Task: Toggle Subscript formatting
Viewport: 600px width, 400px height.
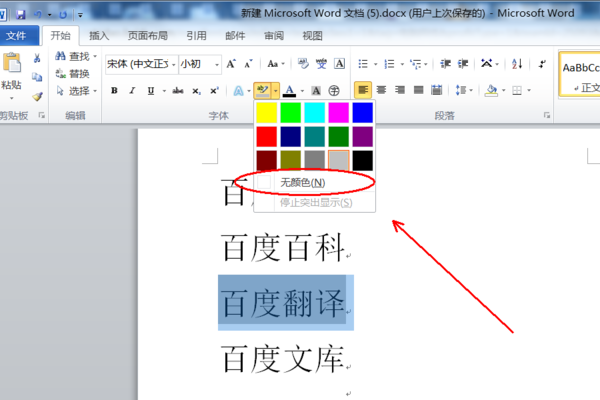Action: [196, 91]
